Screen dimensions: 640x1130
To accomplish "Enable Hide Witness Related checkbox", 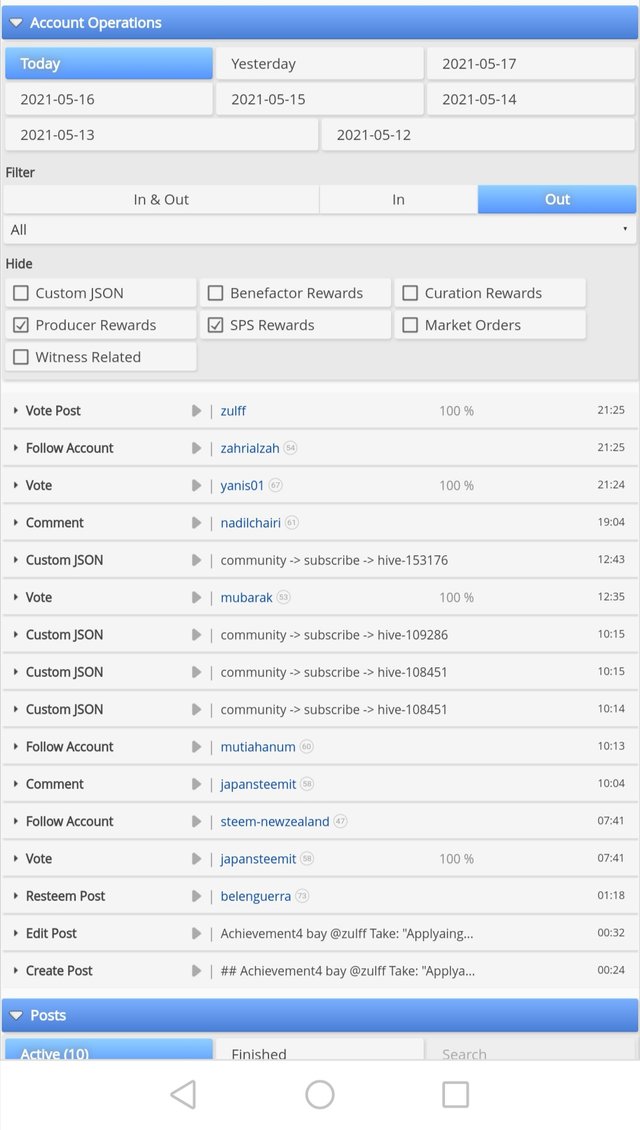I will 21,357.
